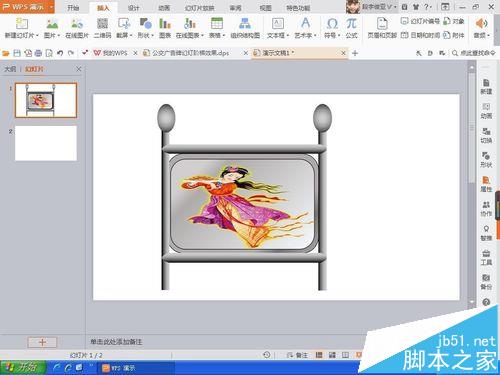
Task: Select slide 1 thumbnail
Action: [x=46, y=100]
